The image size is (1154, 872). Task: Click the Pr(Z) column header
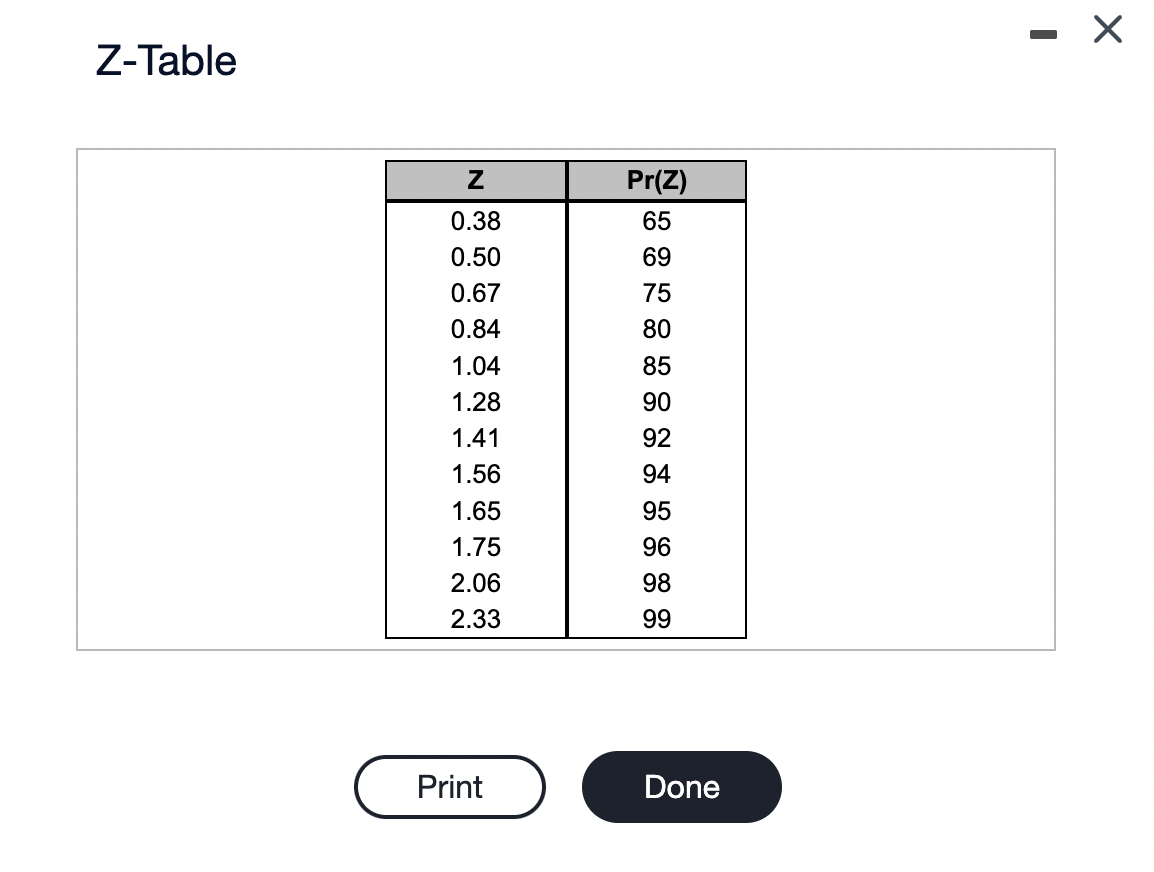656,180
